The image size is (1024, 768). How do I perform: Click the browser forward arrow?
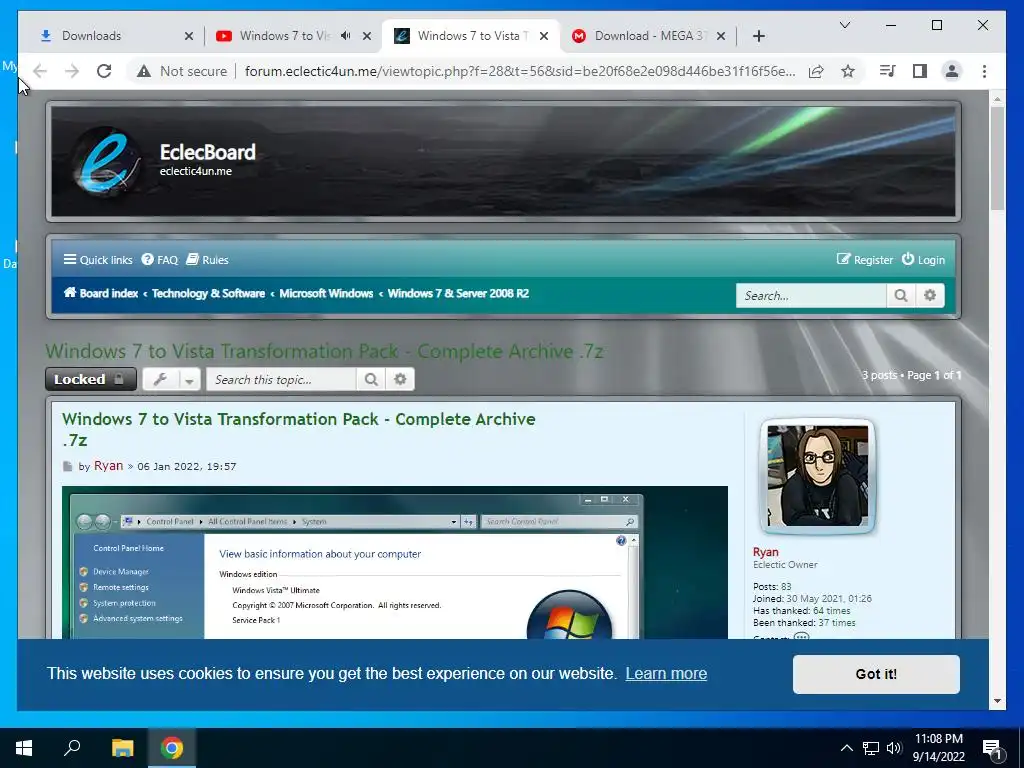(72, 71)
